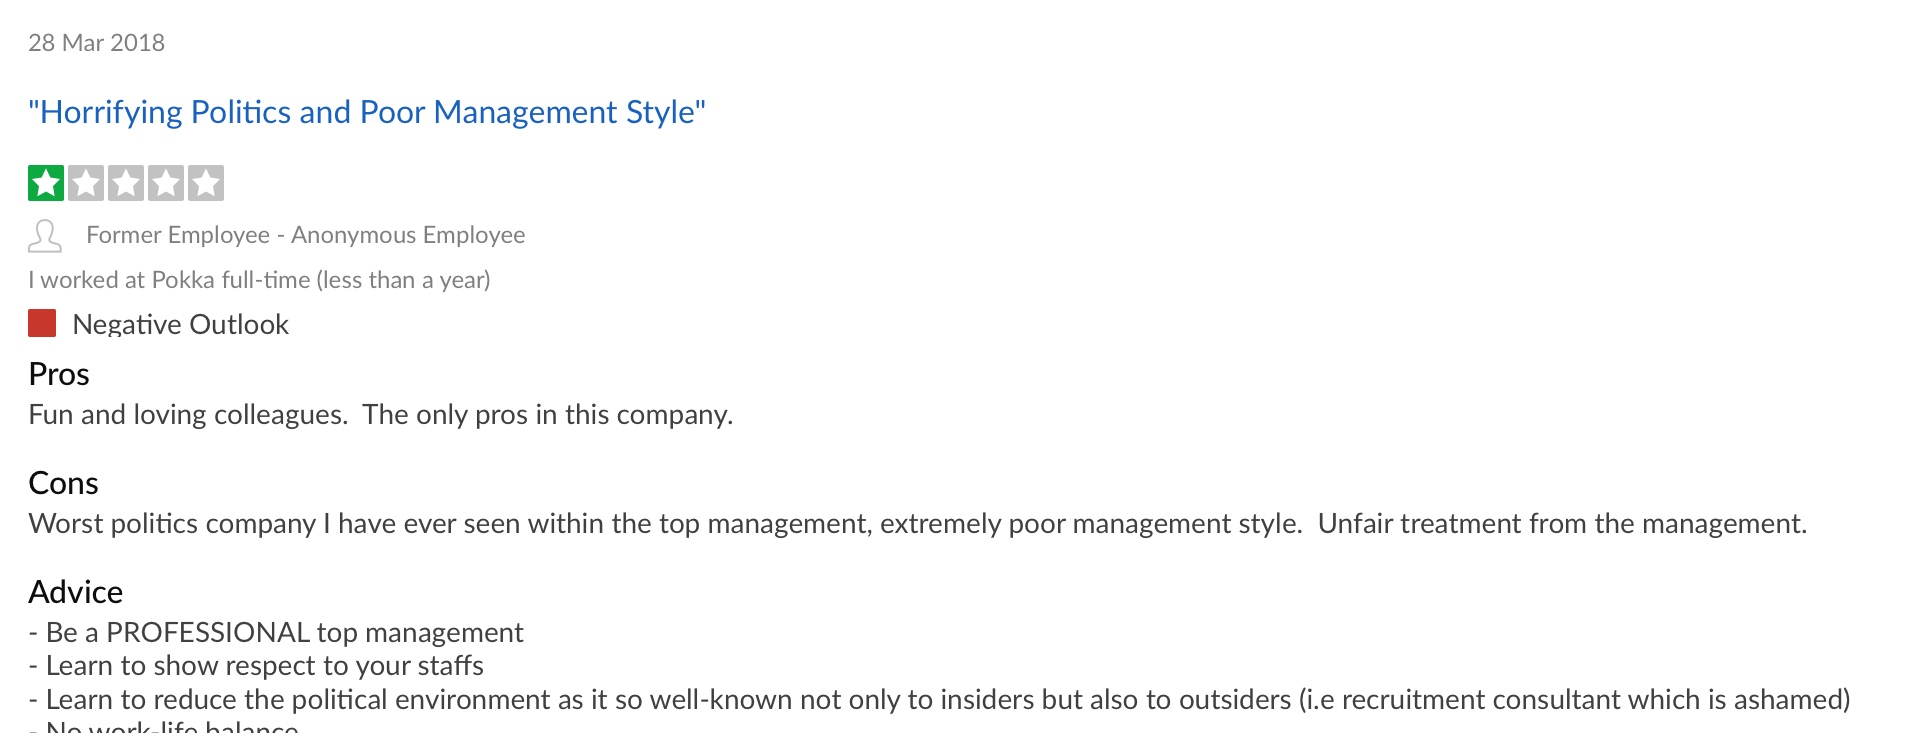Click the Former Employee - Anonymous Employee text

click(x=306, y=235)
